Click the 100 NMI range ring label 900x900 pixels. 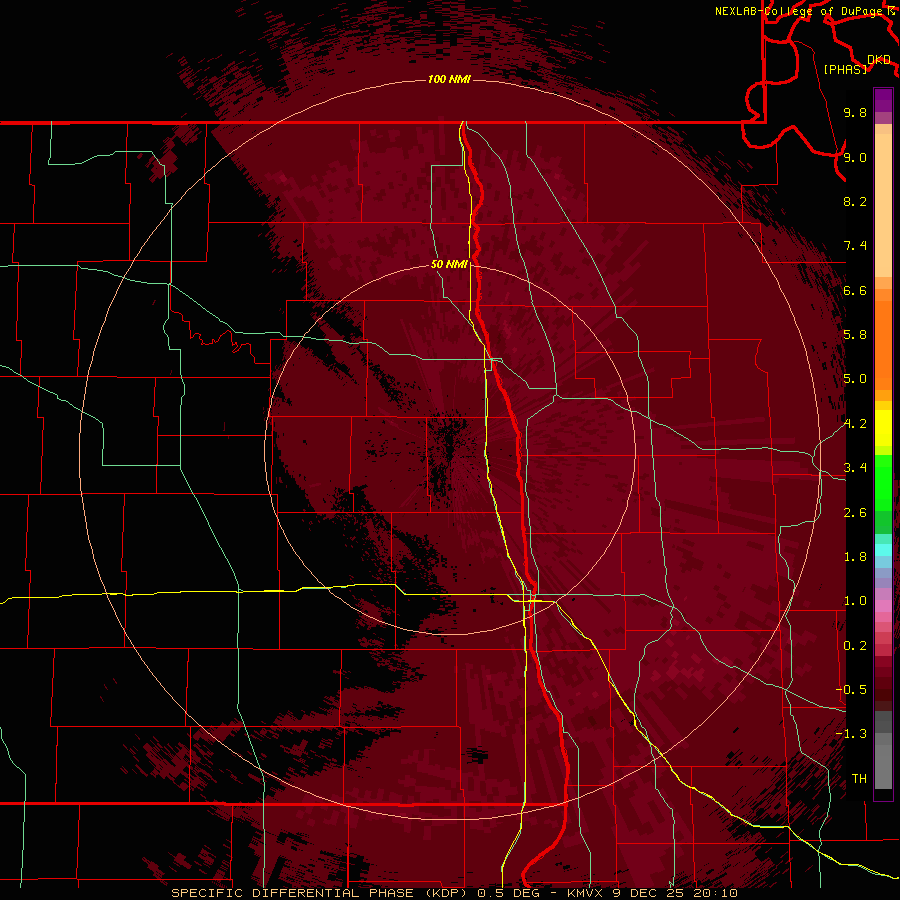click(x=449, y=79)
